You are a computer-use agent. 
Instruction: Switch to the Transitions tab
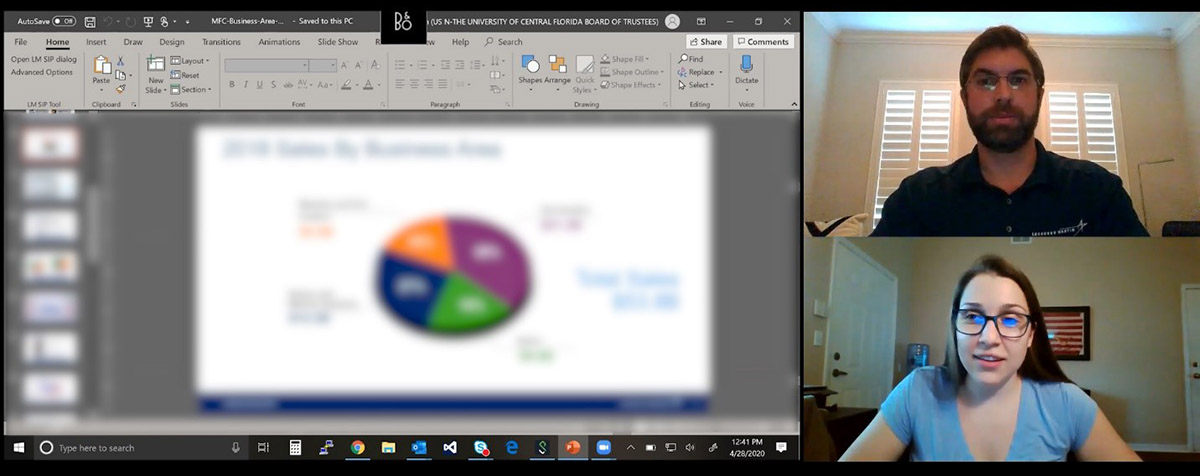point(221,42)
